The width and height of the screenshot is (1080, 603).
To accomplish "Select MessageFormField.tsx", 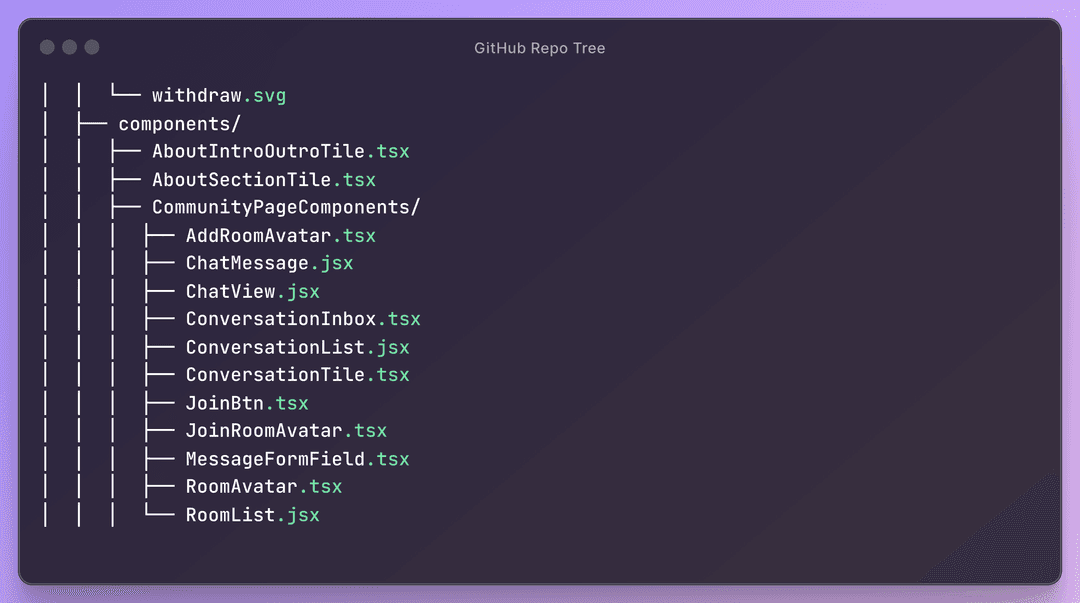I will (x=298, y=459).
